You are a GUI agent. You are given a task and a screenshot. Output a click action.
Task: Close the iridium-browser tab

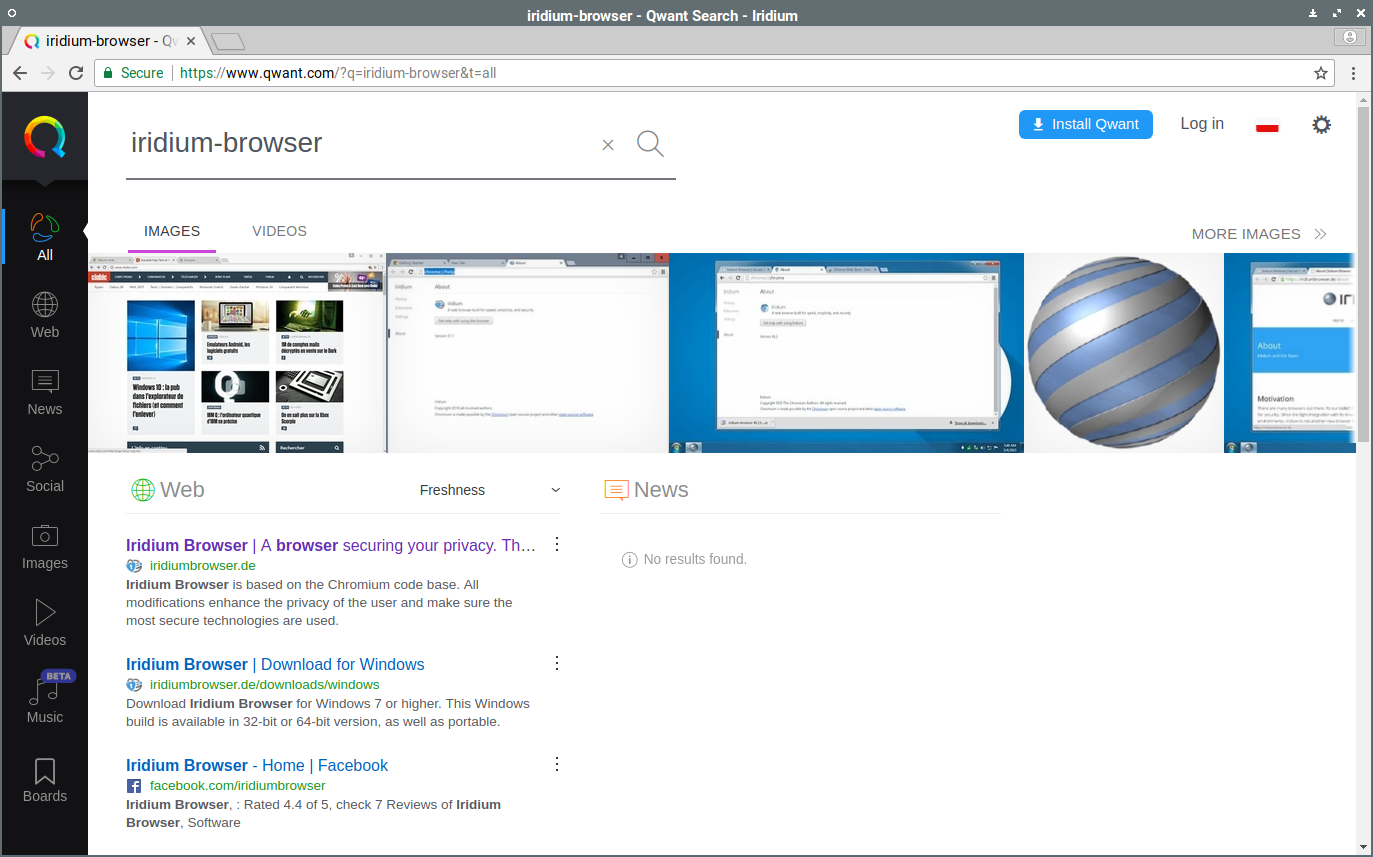[192, 41]
